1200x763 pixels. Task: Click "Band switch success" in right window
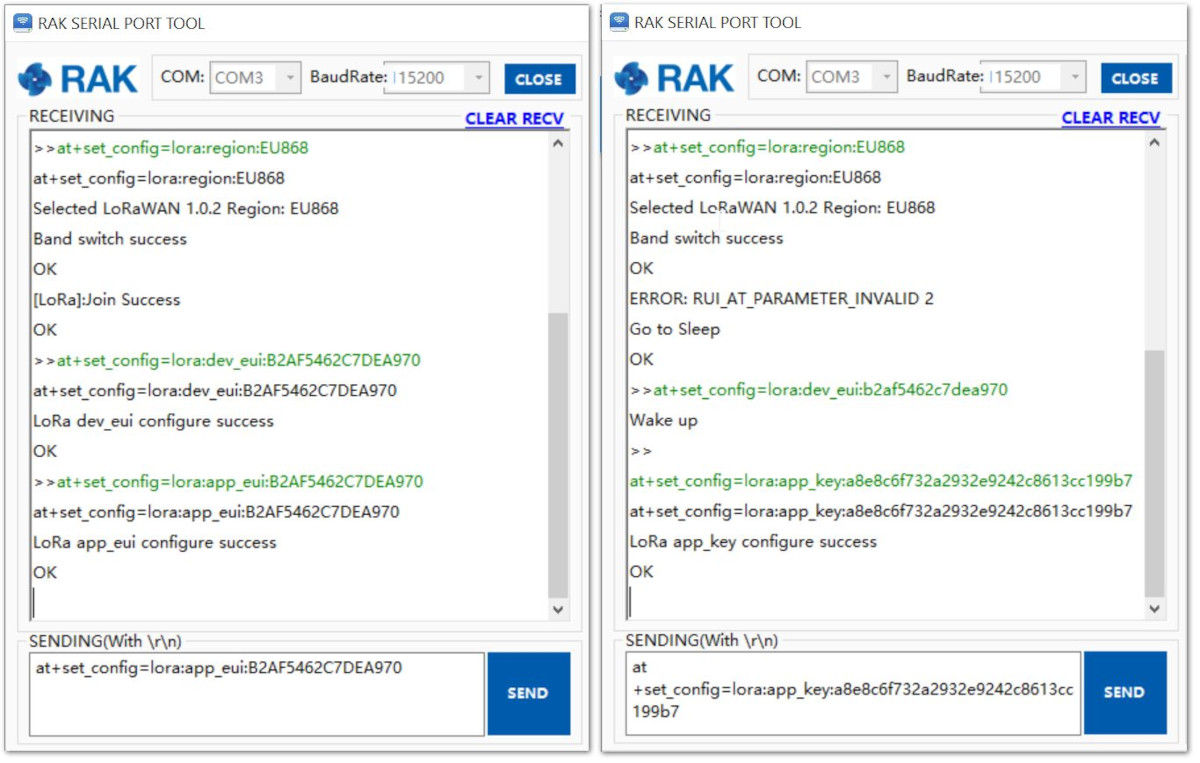coord(707,238)
